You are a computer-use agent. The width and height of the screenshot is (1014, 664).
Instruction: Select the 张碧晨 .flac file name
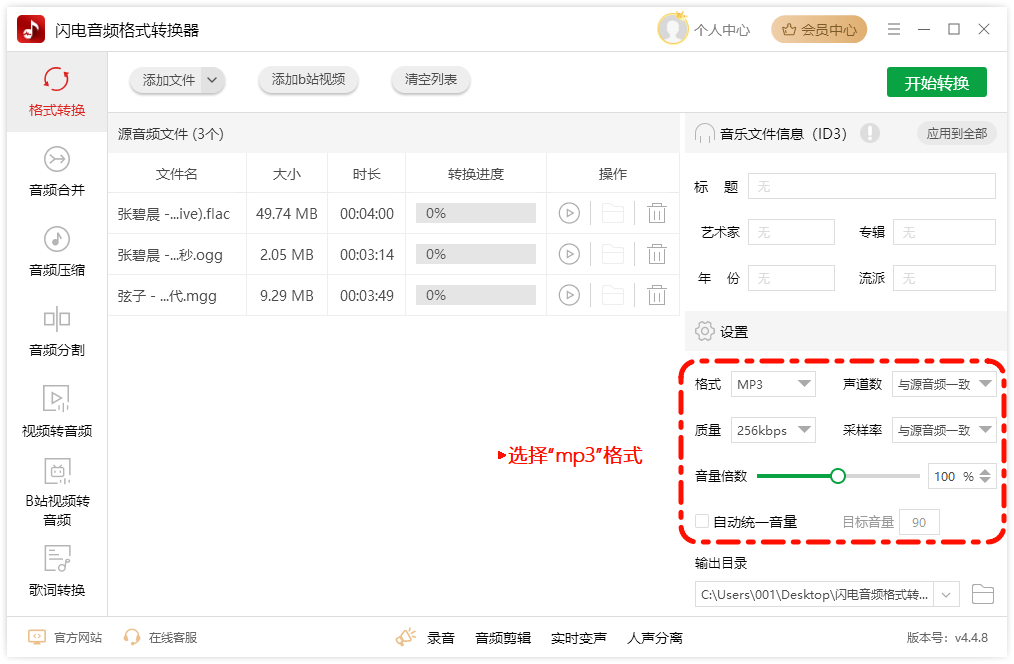173,213
